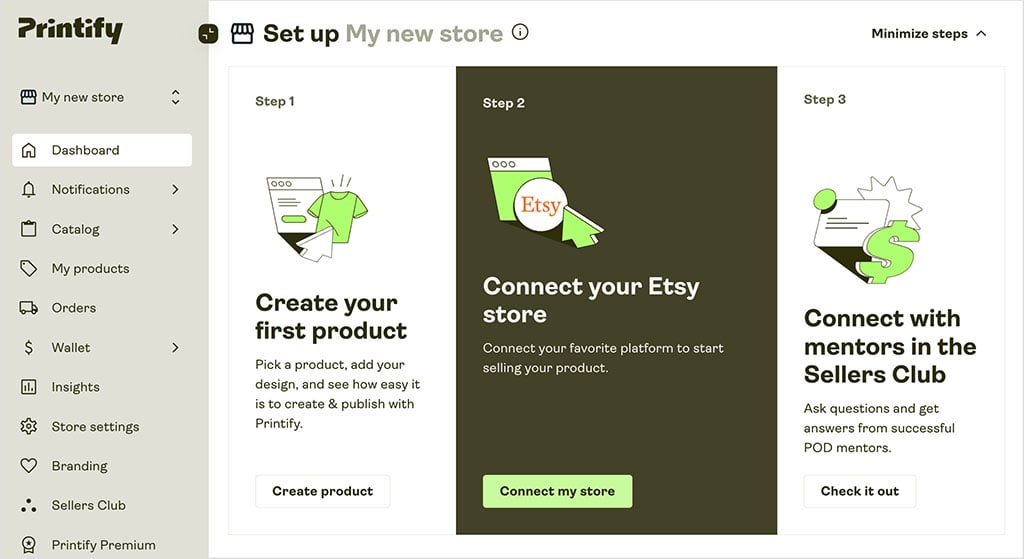Collapse steps with Minimize steps

click(928, 33)
